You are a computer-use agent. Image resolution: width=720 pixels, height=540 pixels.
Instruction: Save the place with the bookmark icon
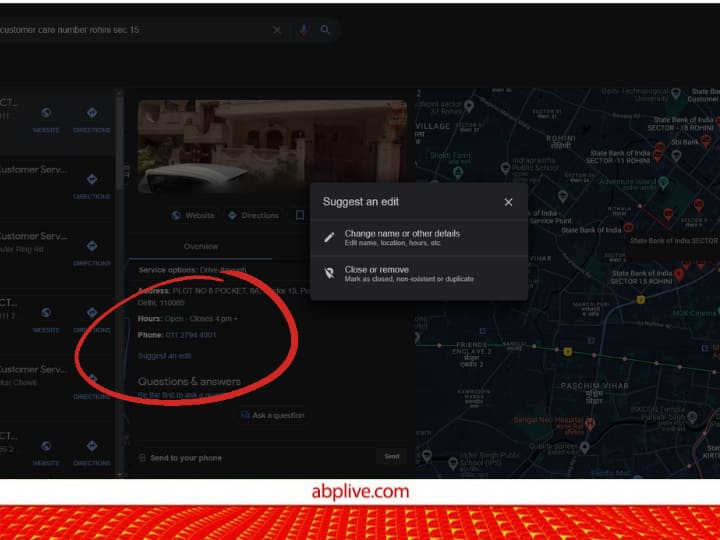coord(300,215)
